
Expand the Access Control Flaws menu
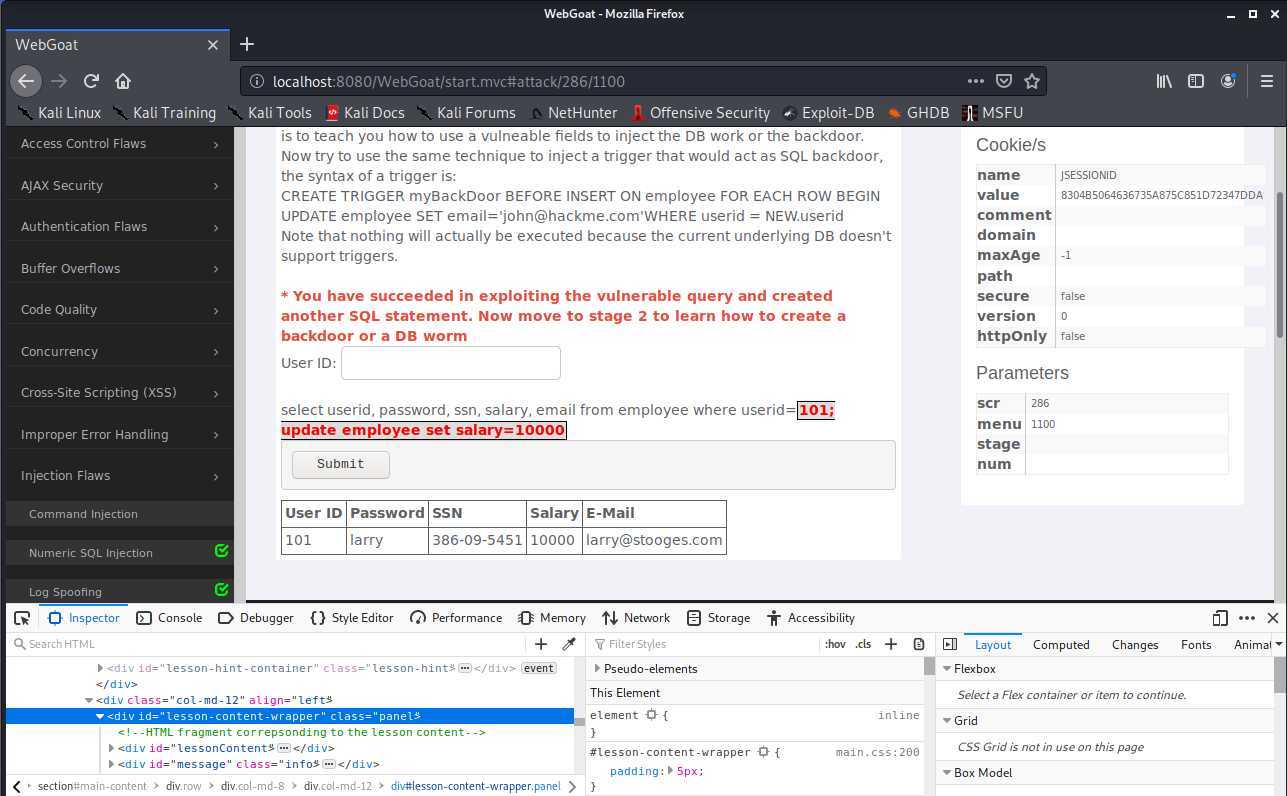point(119,144)
